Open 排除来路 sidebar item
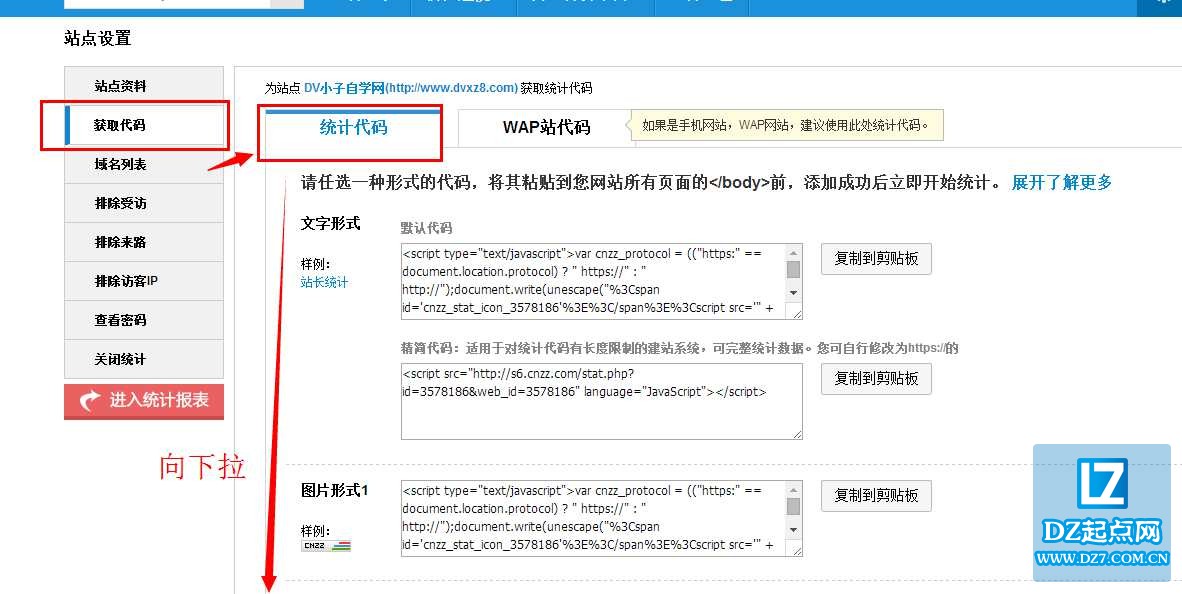1182x594 pixels. [144, 243]
